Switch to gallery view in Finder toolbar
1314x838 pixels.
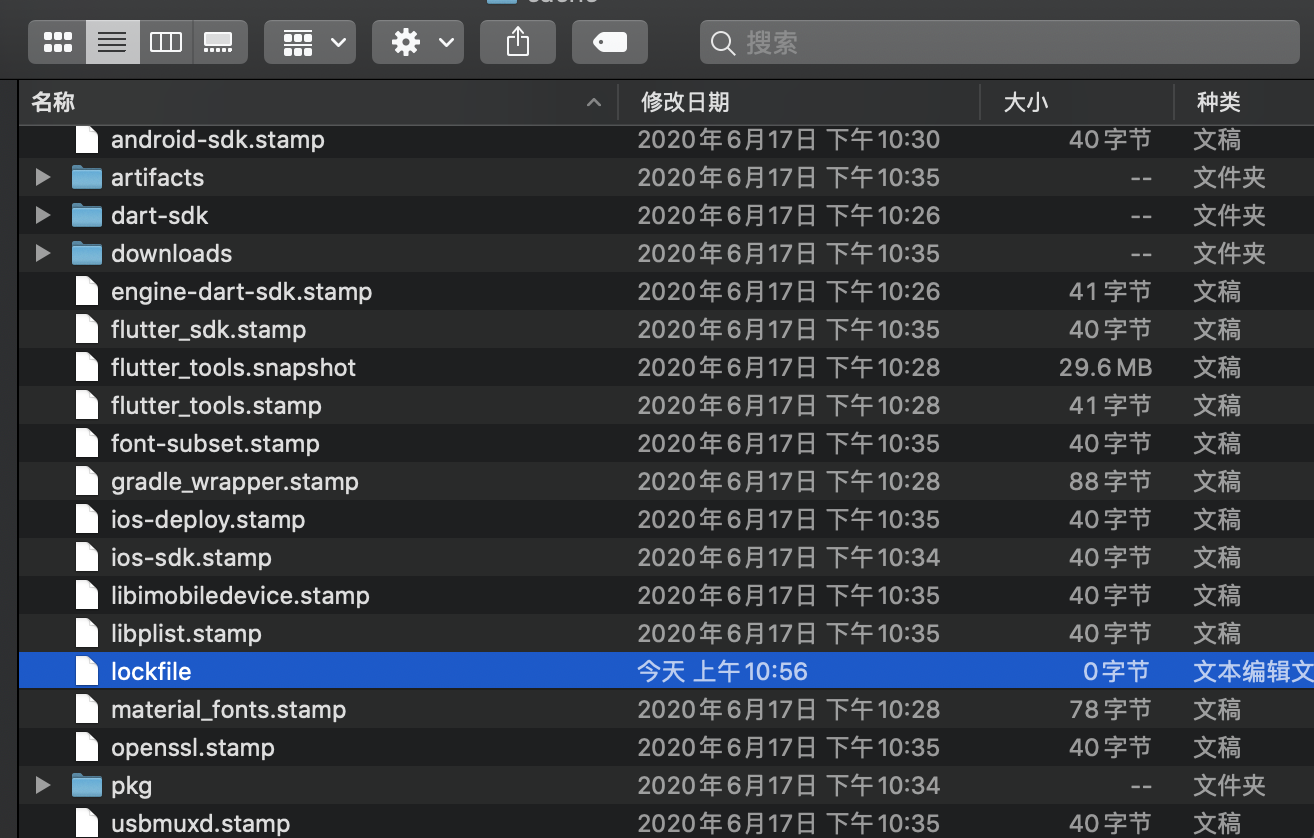pos(219,42)
